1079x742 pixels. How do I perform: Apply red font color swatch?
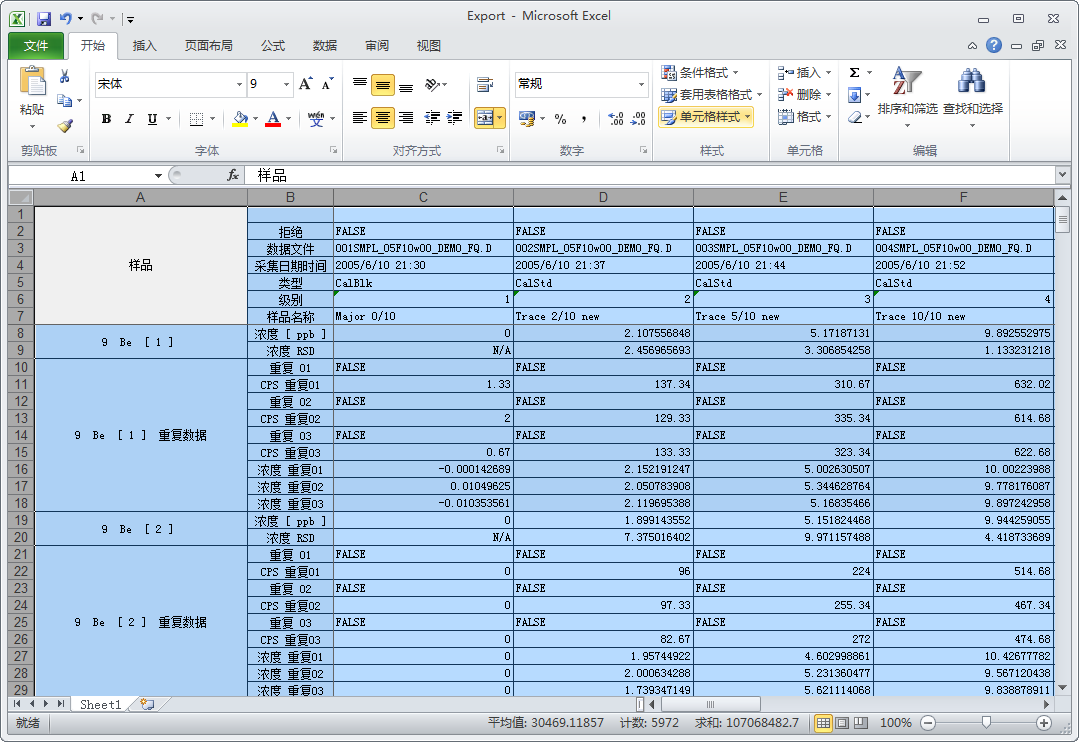tap(273, 119)
